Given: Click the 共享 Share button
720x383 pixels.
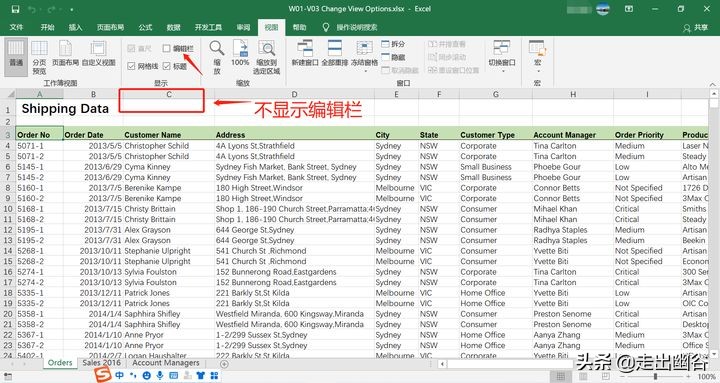Looking at the screenshot, I should point(696,28).
